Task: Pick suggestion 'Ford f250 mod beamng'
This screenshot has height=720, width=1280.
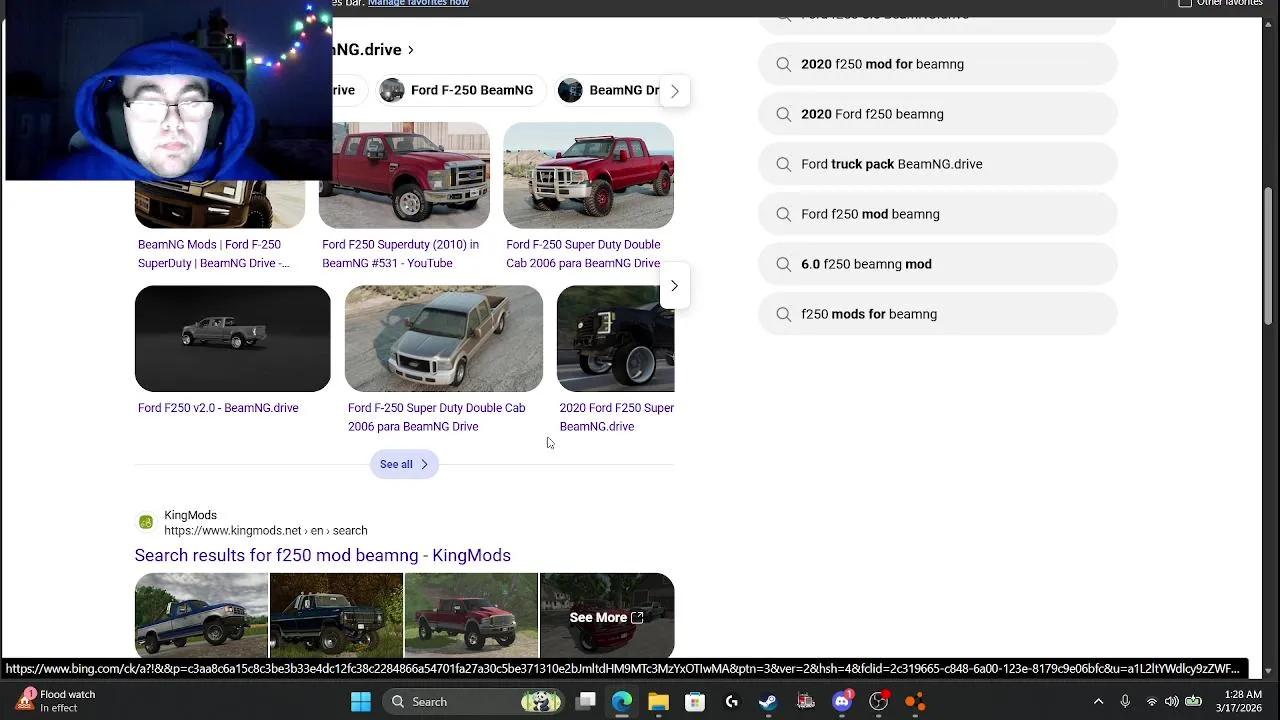Action: tap(937, 214)
